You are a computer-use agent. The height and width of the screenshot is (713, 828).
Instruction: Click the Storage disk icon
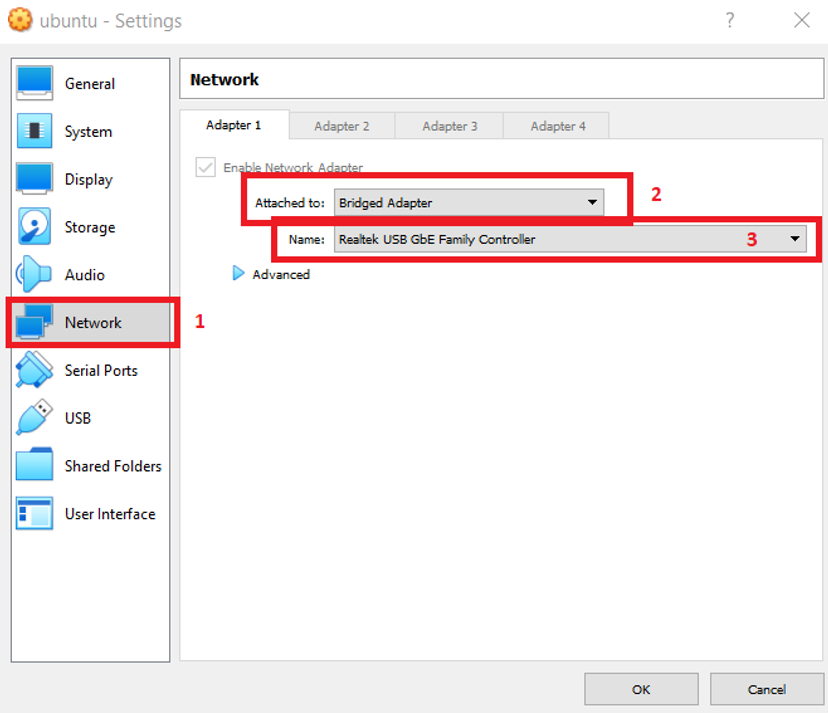(x=34, y=227)
